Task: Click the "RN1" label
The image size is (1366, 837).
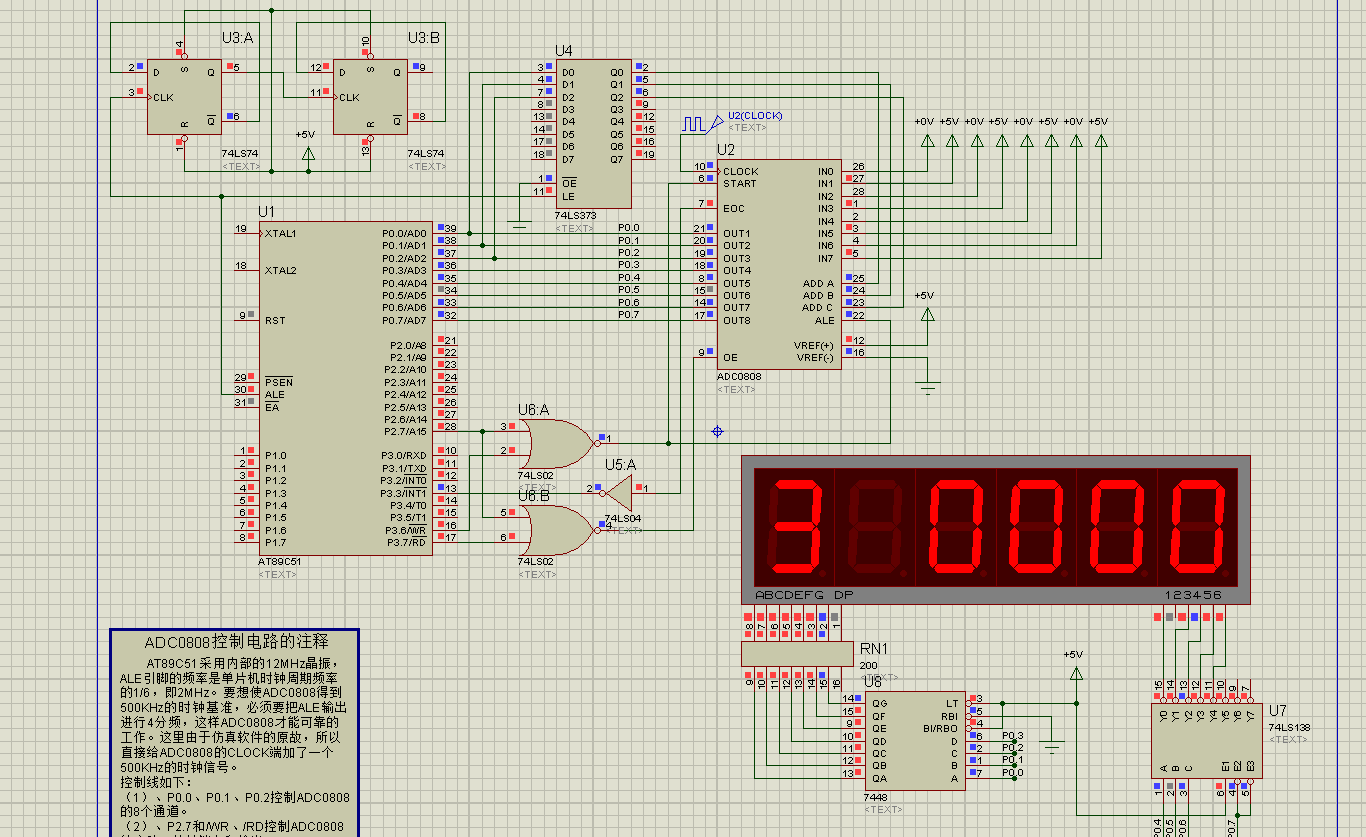Action: pyautogui.click(x=874, y=648)
